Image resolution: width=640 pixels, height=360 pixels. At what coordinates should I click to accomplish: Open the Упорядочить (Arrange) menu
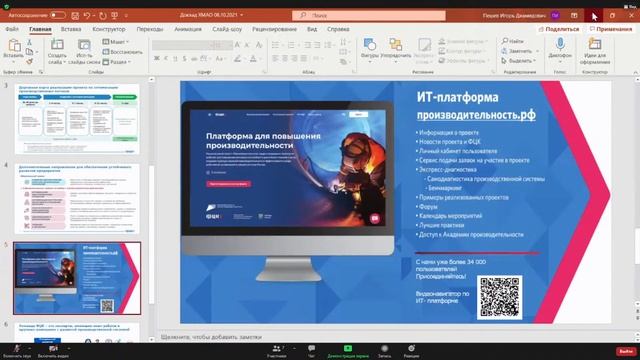[x=396, y=51]
